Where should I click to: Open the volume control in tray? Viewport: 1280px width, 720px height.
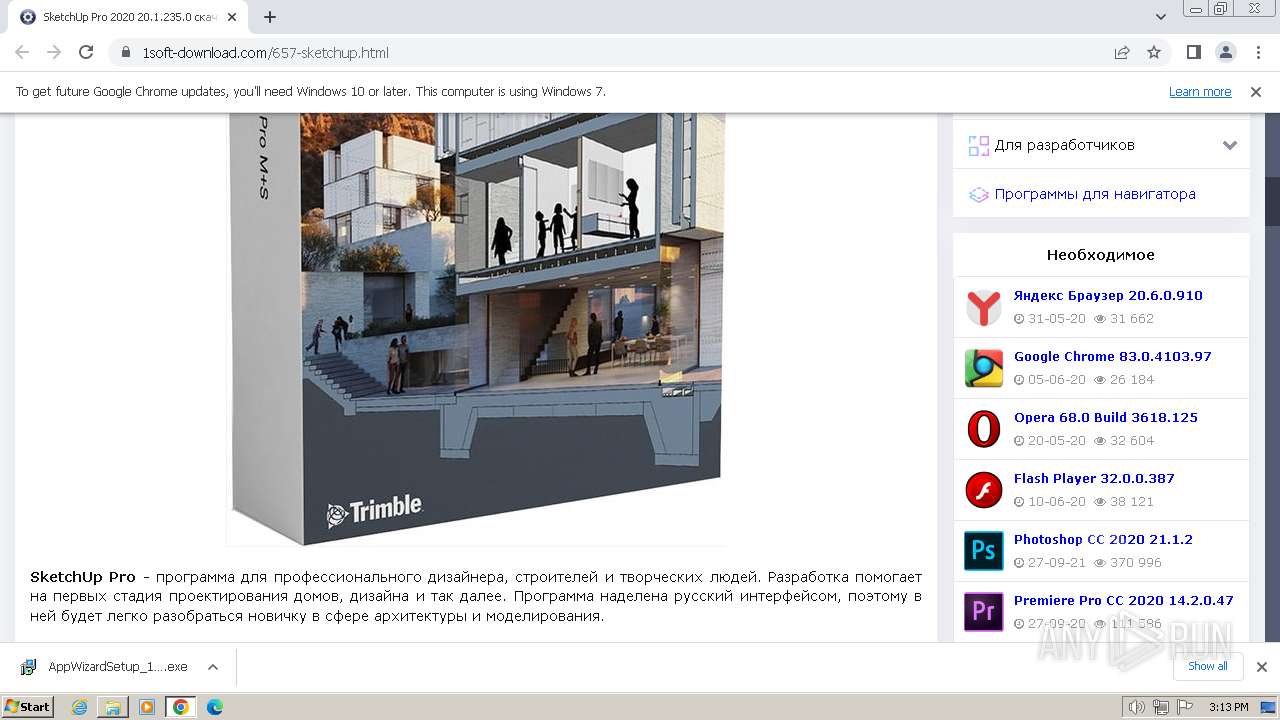click(1137, 707)
